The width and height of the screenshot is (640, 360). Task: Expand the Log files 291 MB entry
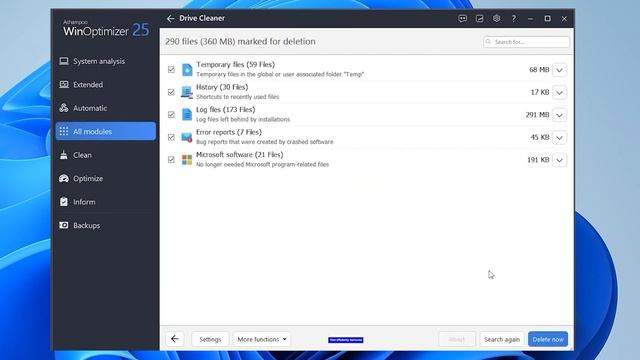(560, 115)
